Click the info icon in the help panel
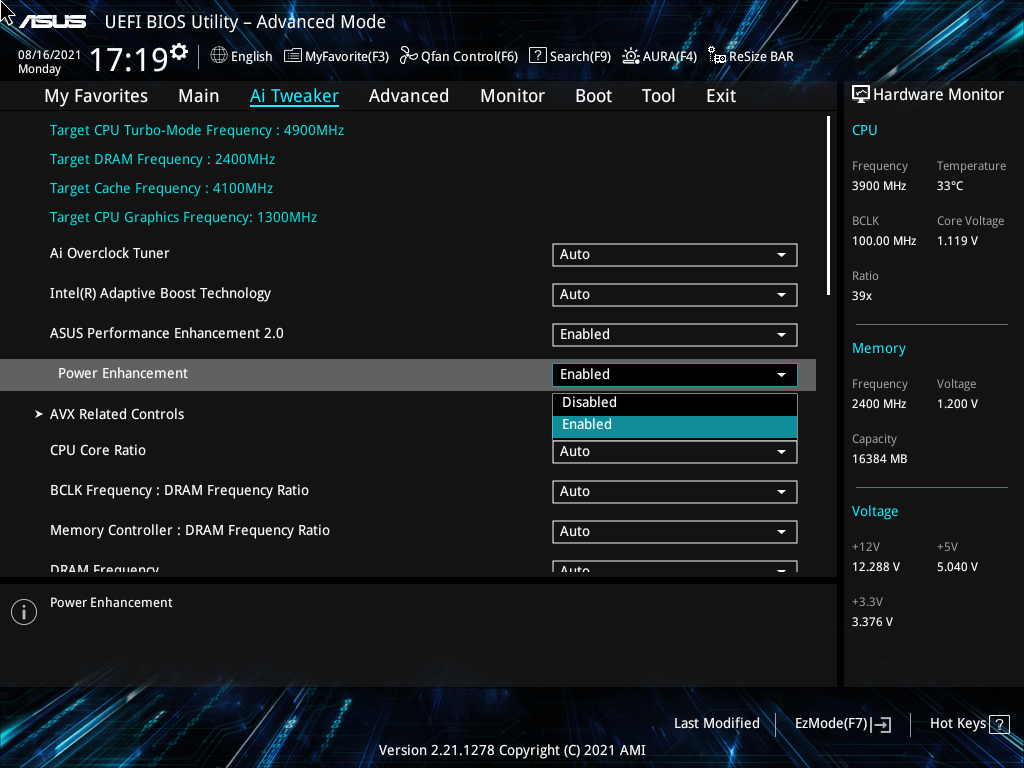 [x=24, y=612]
